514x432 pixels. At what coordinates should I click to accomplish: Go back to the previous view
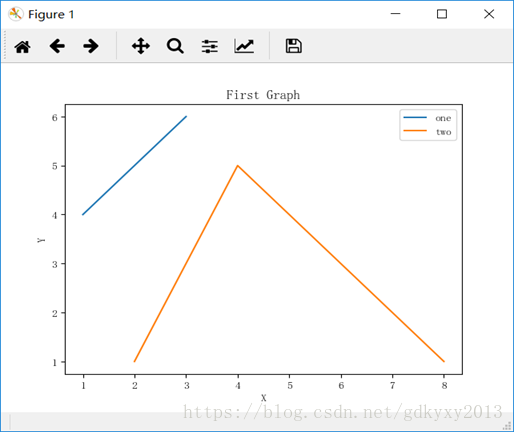(x=57, y=46)
